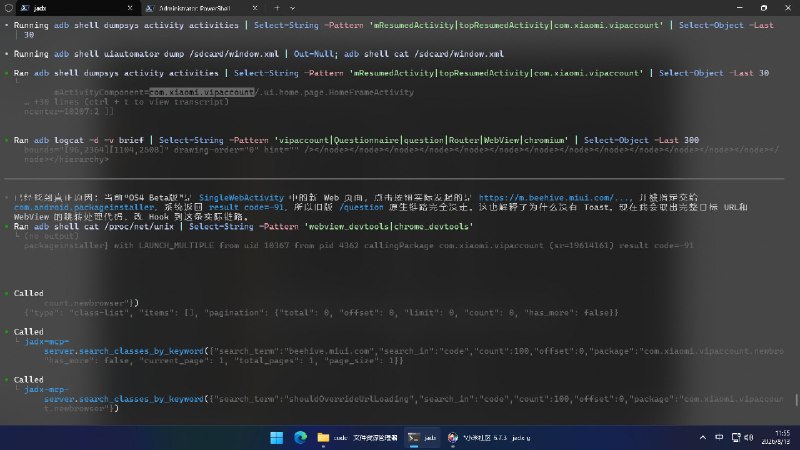Launch Microsoft Edge from taskbar
Viewport: 800px width, 450px height.
[300, 438]
